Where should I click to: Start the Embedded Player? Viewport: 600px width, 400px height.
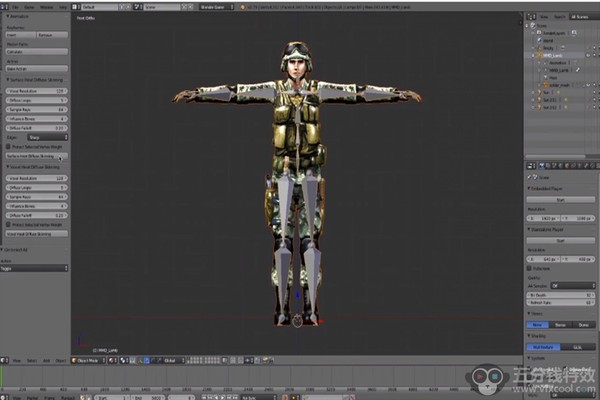pos(561,201)
